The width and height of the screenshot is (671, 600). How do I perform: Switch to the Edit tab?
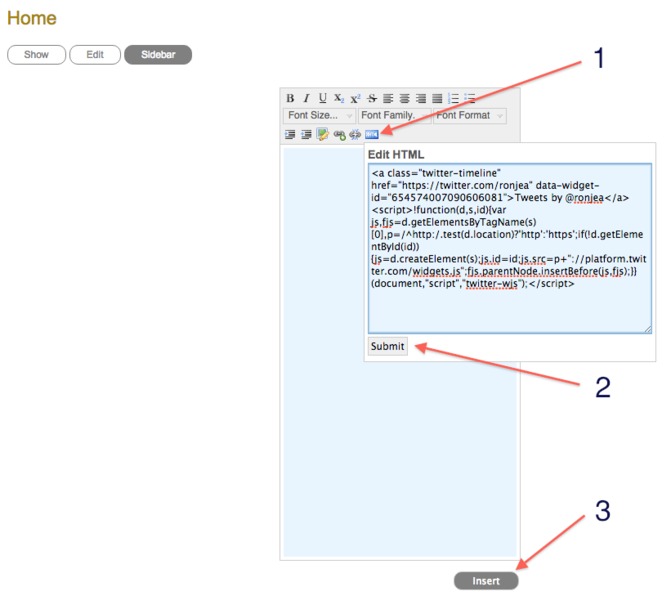point(95,55)
